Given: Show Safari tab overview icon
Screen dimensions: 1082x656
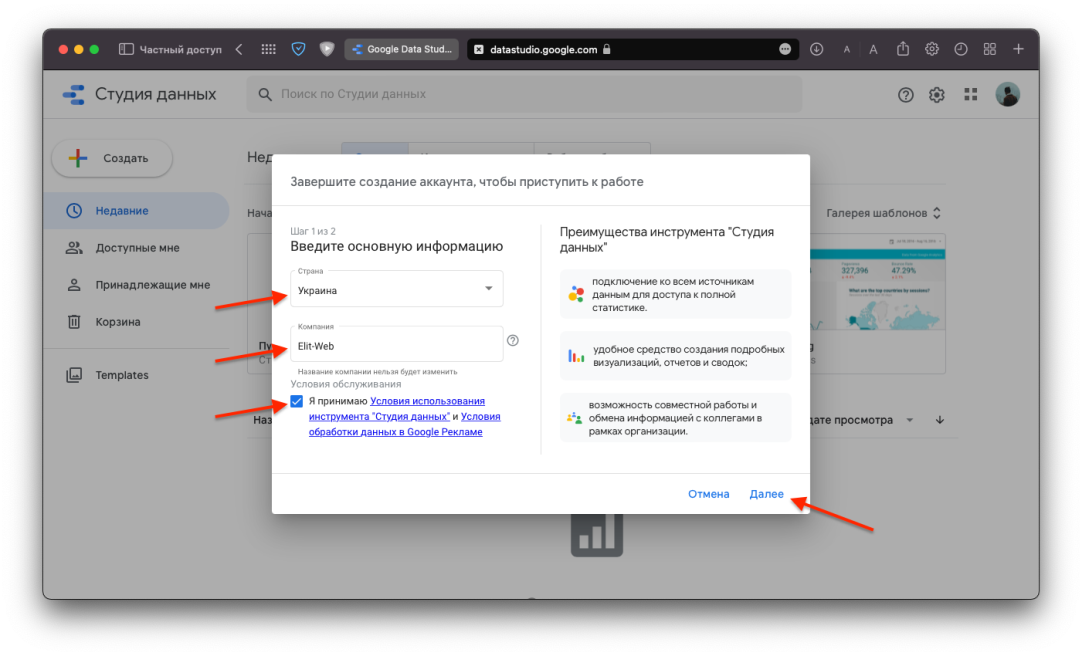Looking at the screenshot, I should [990, 49].
